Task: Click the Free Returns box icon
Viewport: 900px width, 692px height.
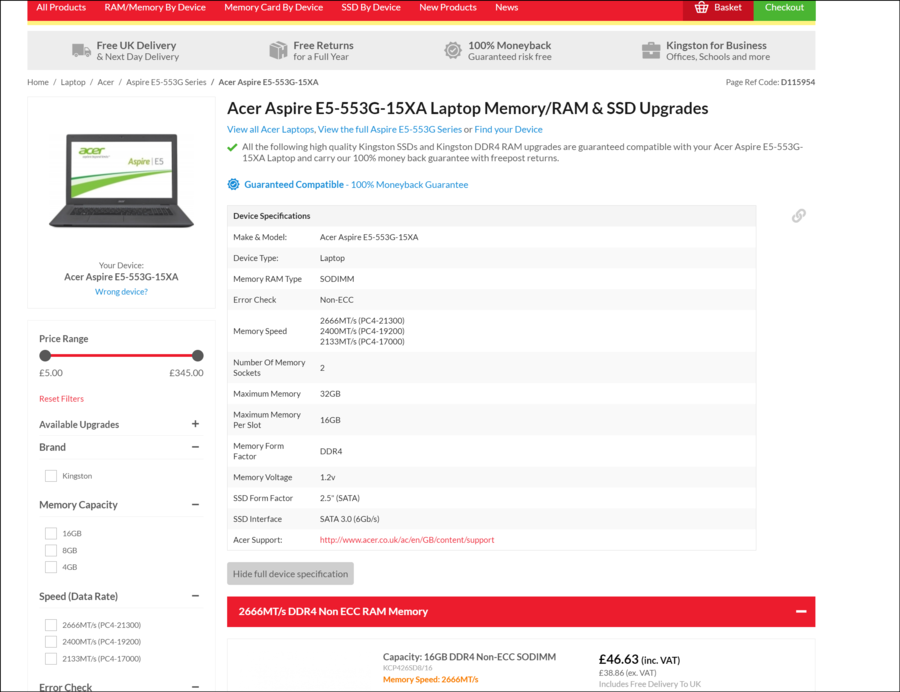Action: click(x=278, y=50)
